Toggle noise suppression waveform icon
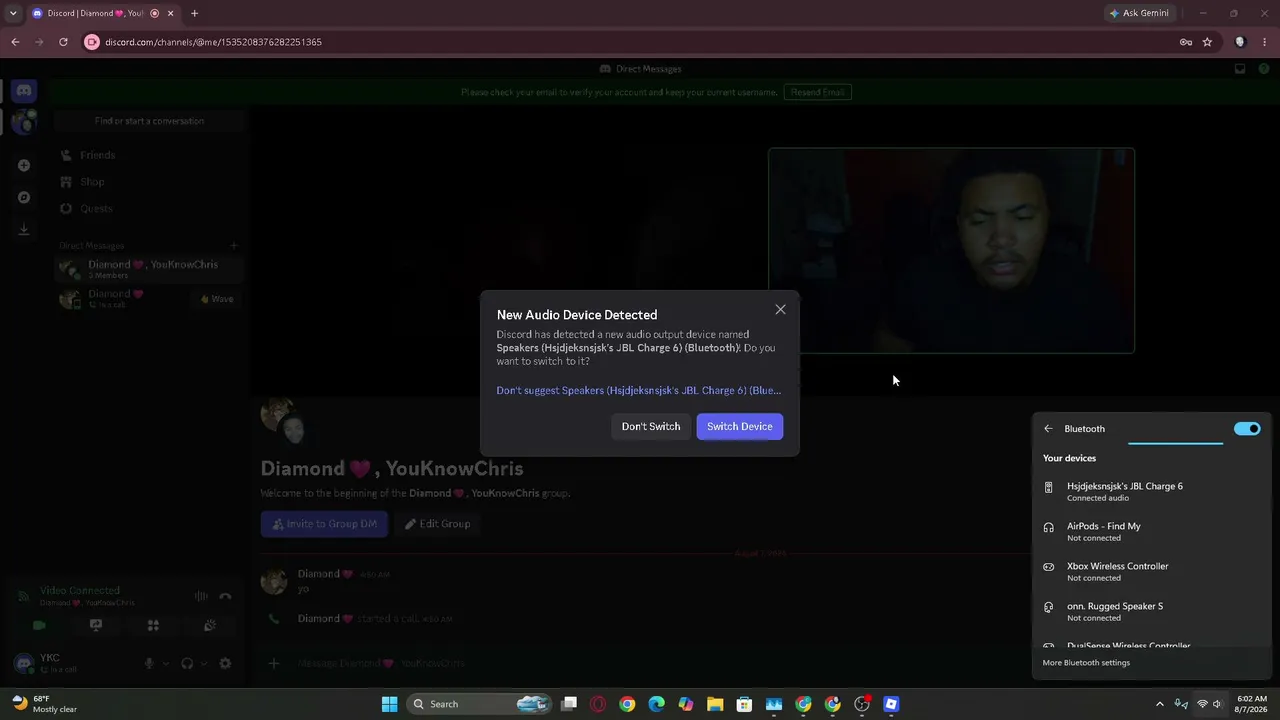1280x720 pixels. click(201, 596)
